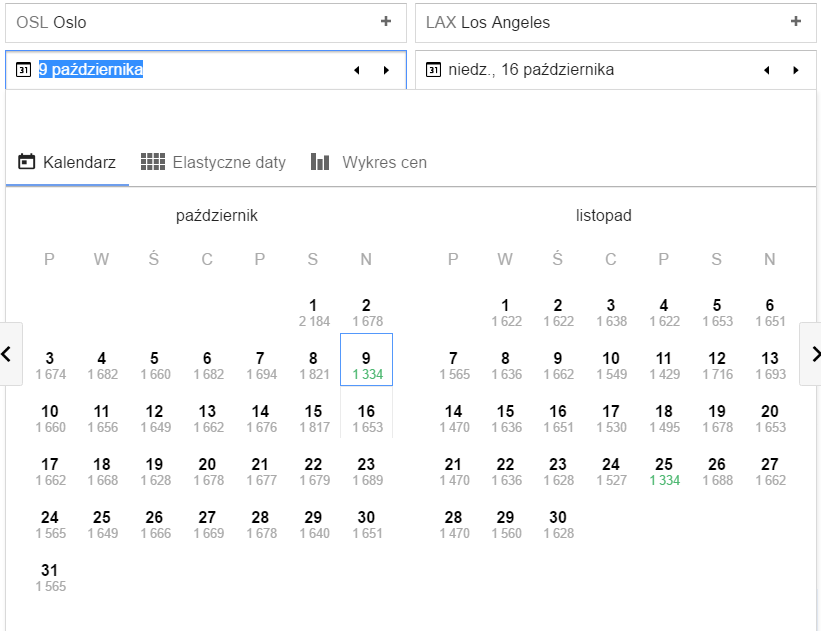821x631 pixels.
Task: Select November 11 priced 1 429
Action: [664, 366]
